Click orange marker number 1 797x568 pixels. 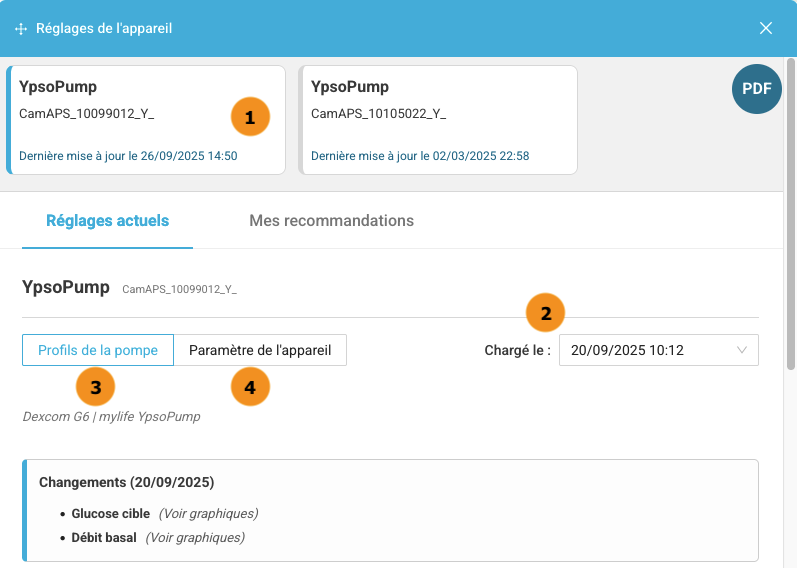250,117
